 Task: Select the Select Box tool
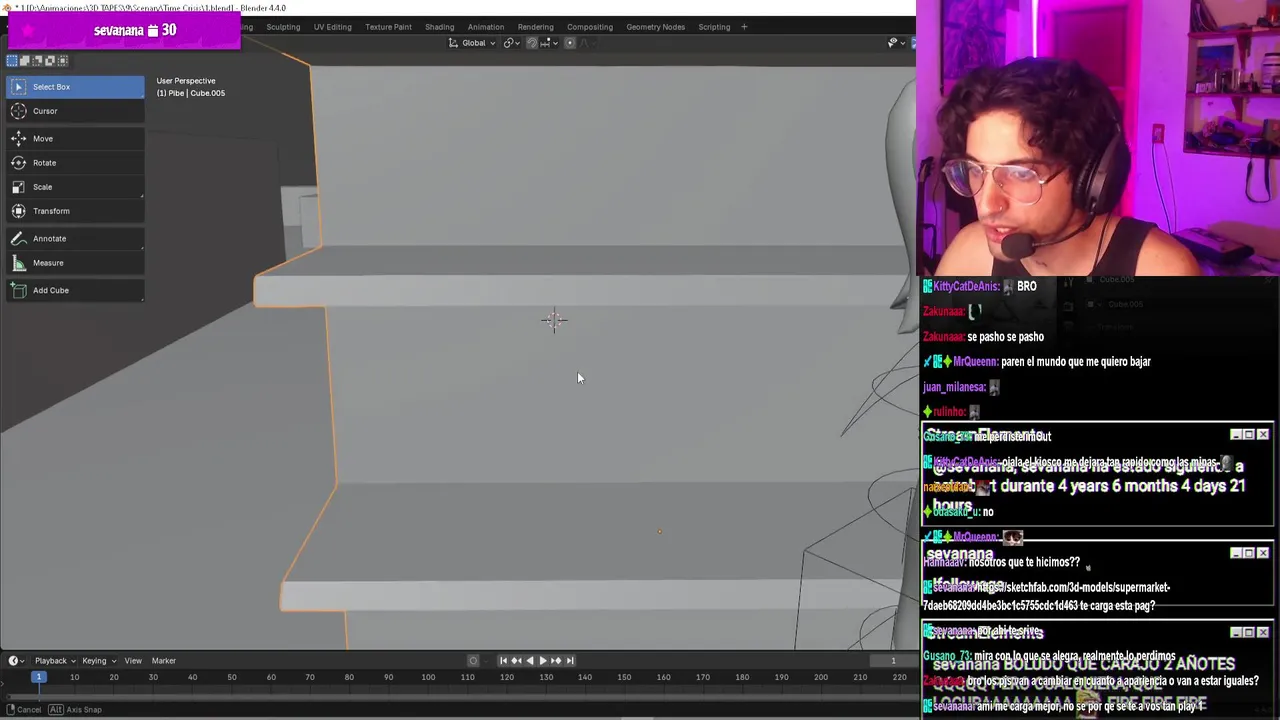[74, 87]
